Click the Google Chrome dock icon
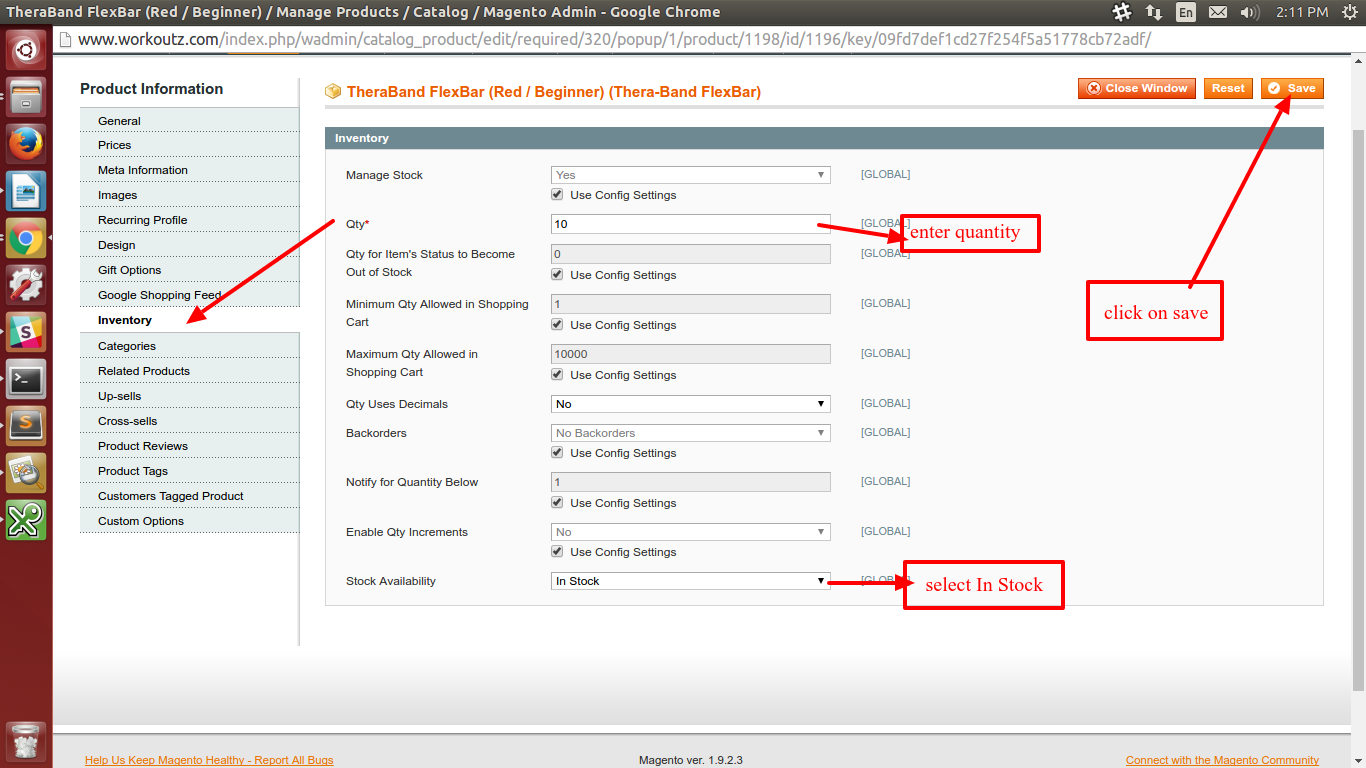This screenshot has width=1366, height=768. pos(26,239)
